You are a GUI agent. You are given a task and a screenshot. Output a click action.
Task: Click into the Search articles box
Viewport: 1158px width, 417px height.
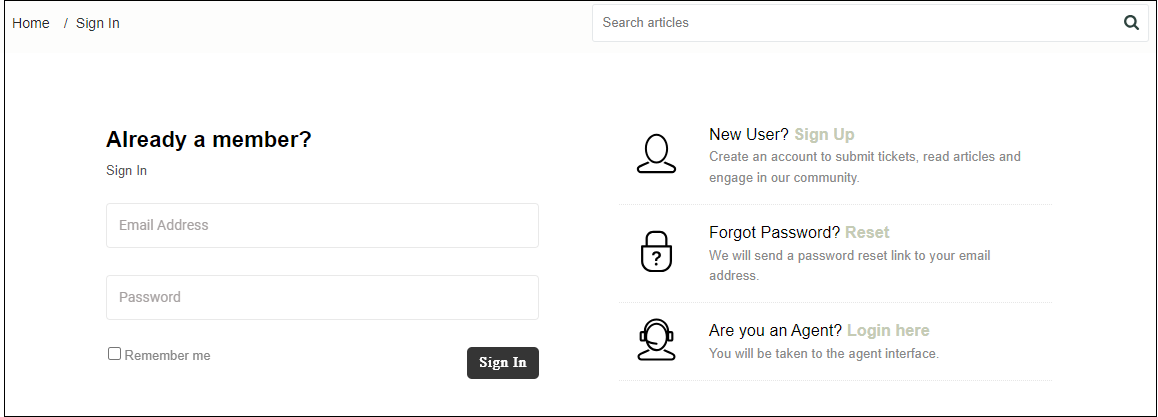tap(857, 23)
